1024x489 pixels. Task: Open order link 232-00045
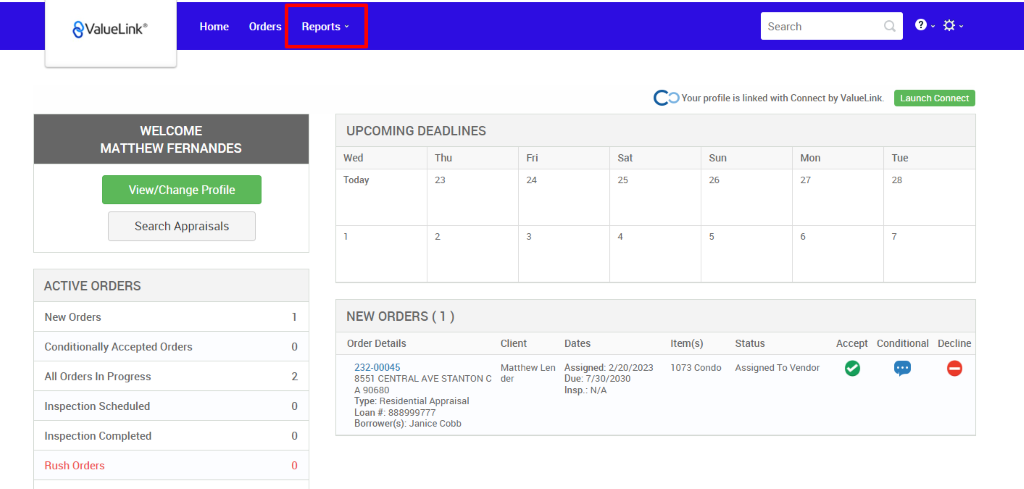click(x=377, y=368)
